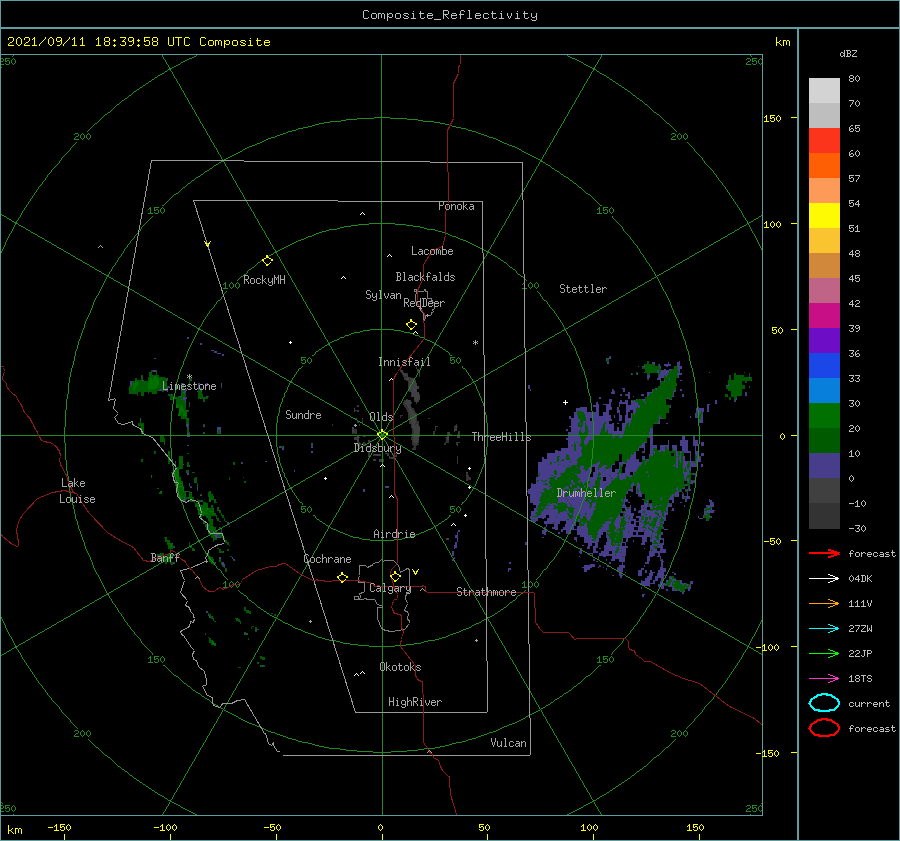Click the cyan current ellipse icon

point(824,703)
